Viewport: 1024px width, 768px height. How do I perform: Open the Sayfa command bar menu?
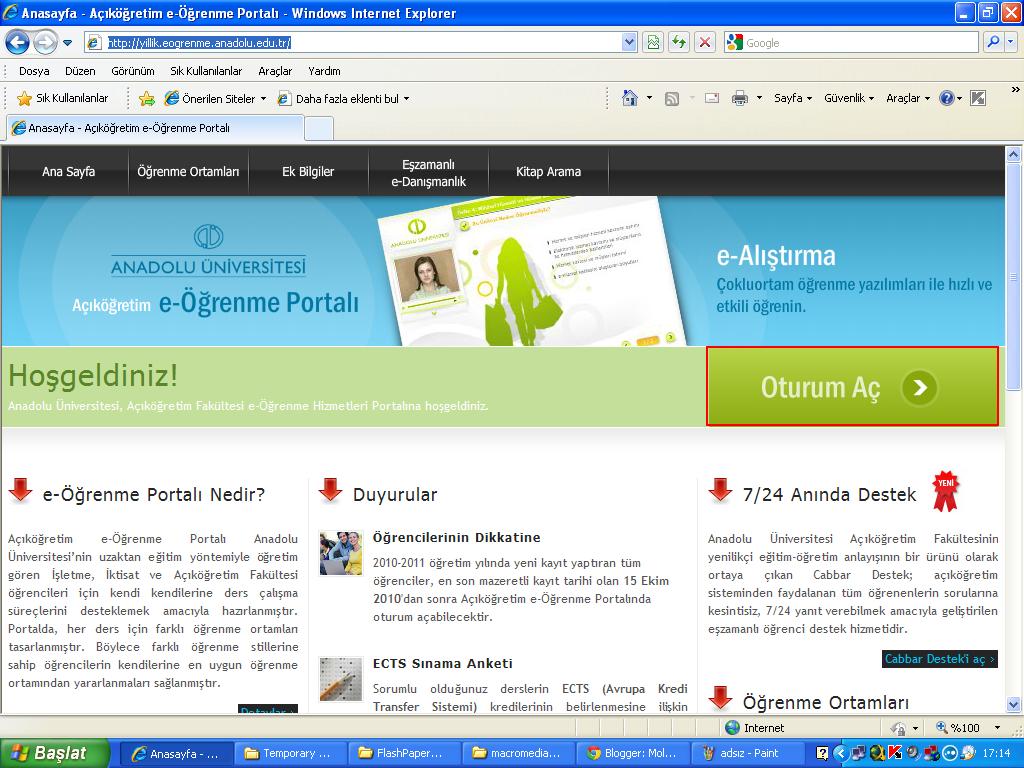pos(793,98)
